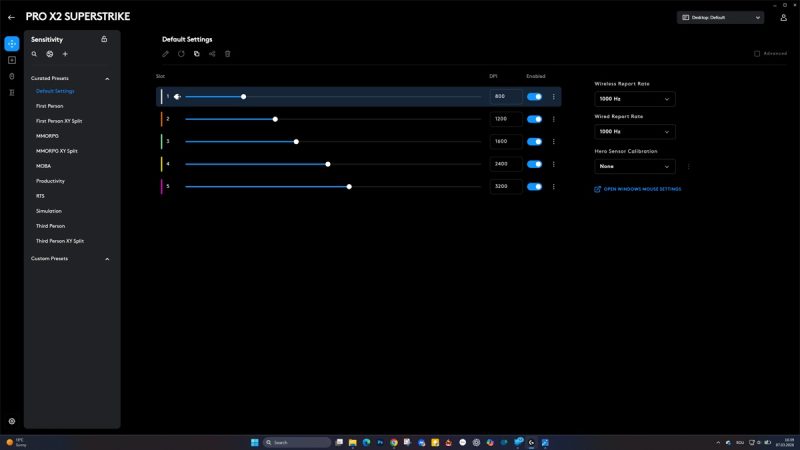Select the MOBA preset
The height and width of the screenshot is (450, 800).
click(44, 166)
